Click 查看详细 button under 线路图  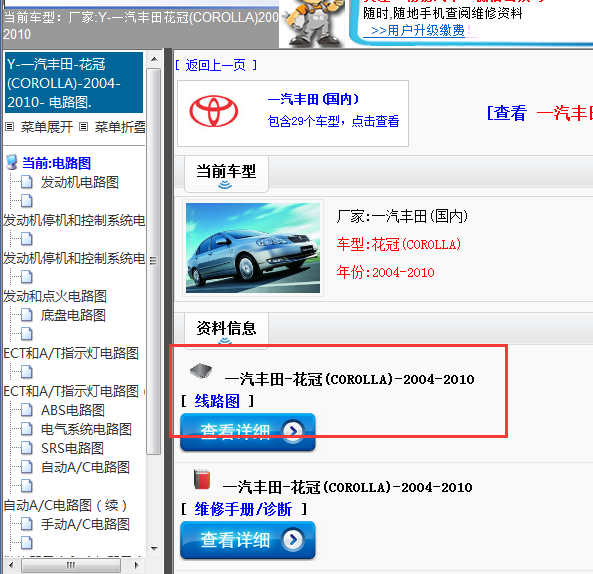tap(248, 432)
